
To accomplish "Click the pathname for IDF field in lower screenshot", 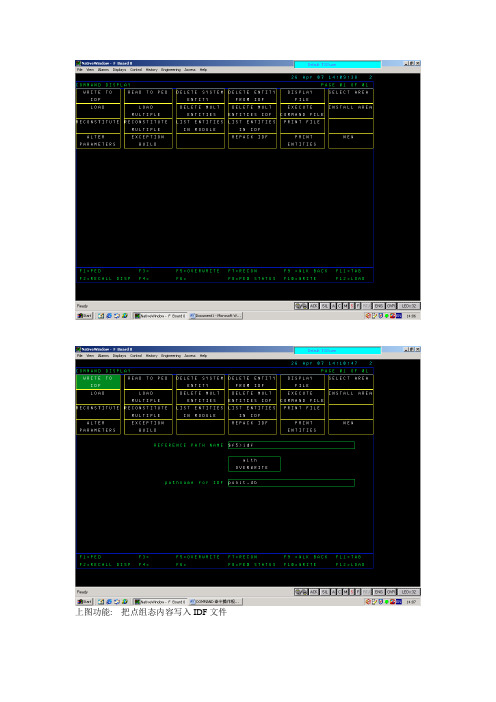I will 291,483.
